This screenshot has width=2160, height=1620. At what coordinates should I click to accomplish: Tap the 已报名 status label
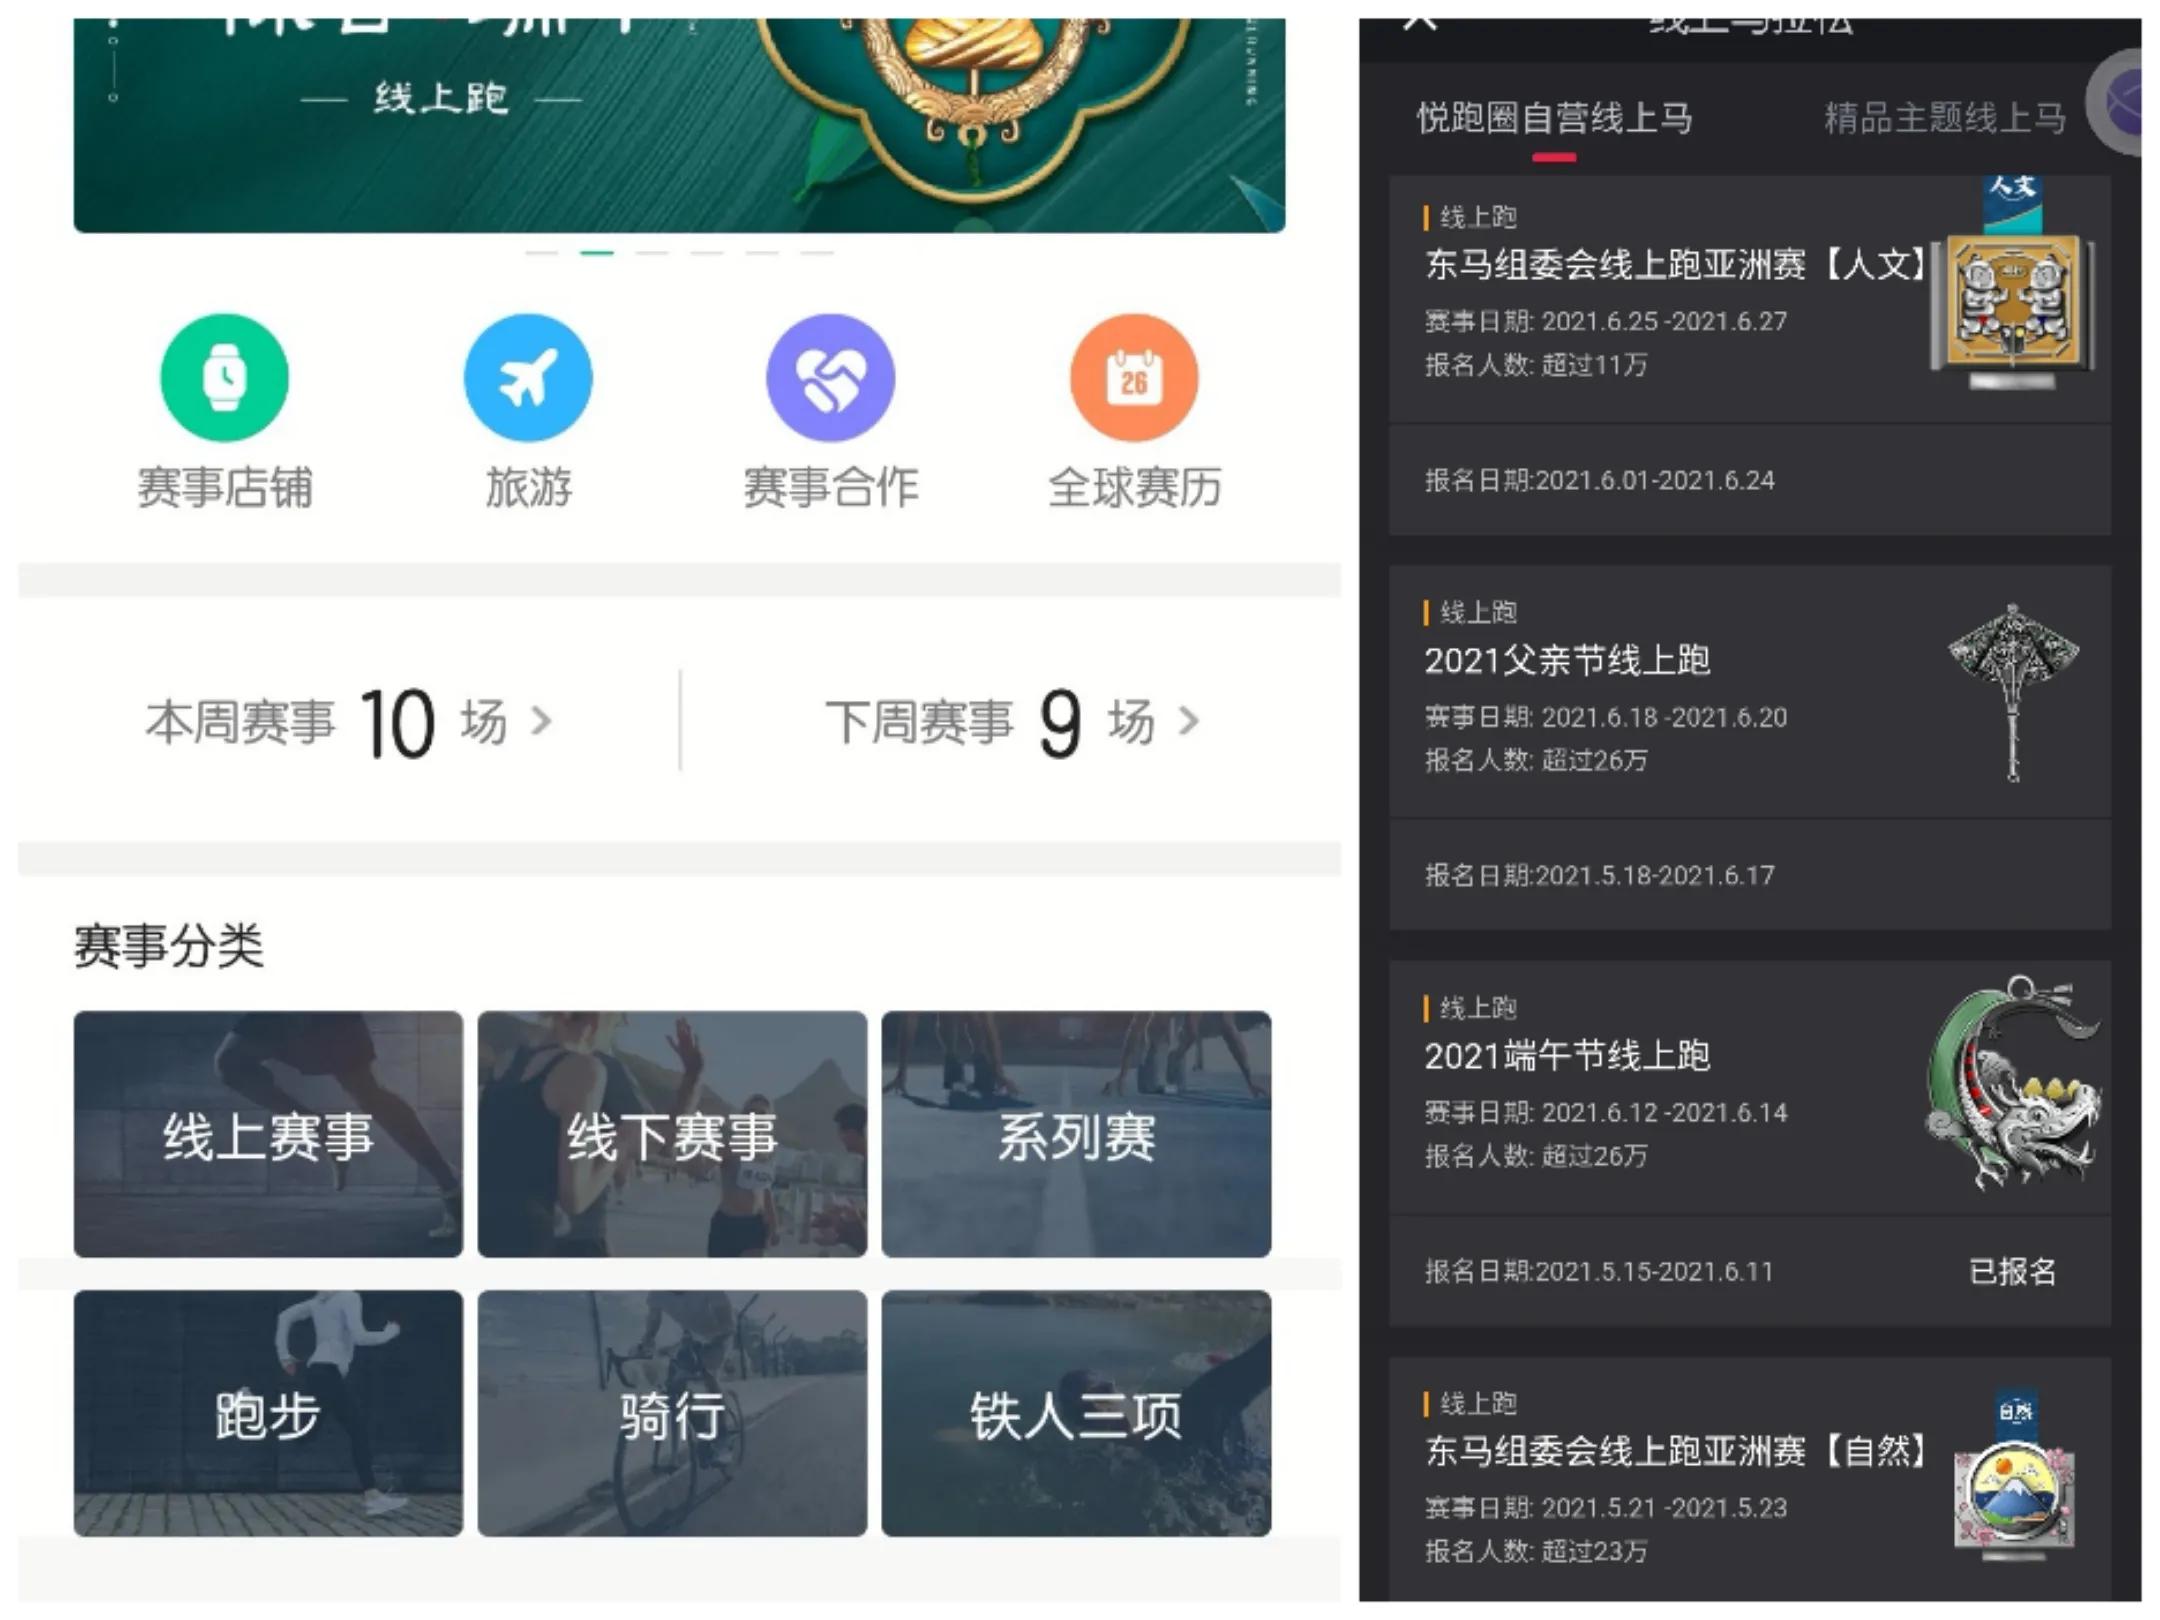(x=2012, y=1271)
